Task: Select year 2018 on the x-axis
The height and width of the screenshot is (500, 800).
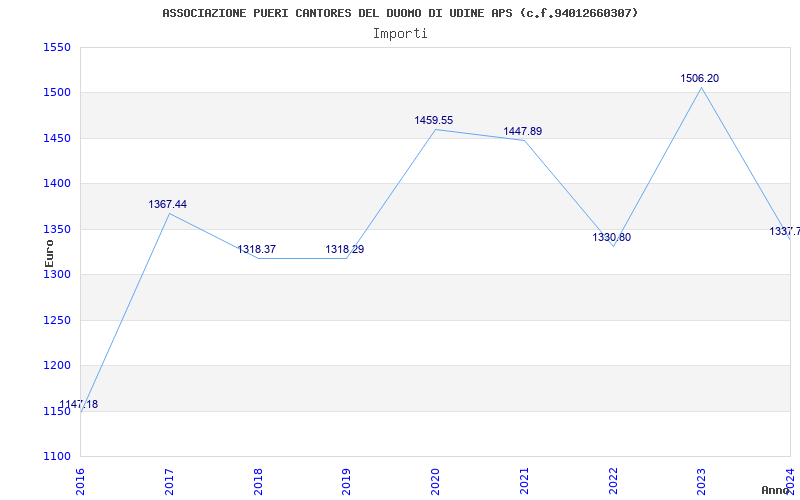Action: pos(258,479)
